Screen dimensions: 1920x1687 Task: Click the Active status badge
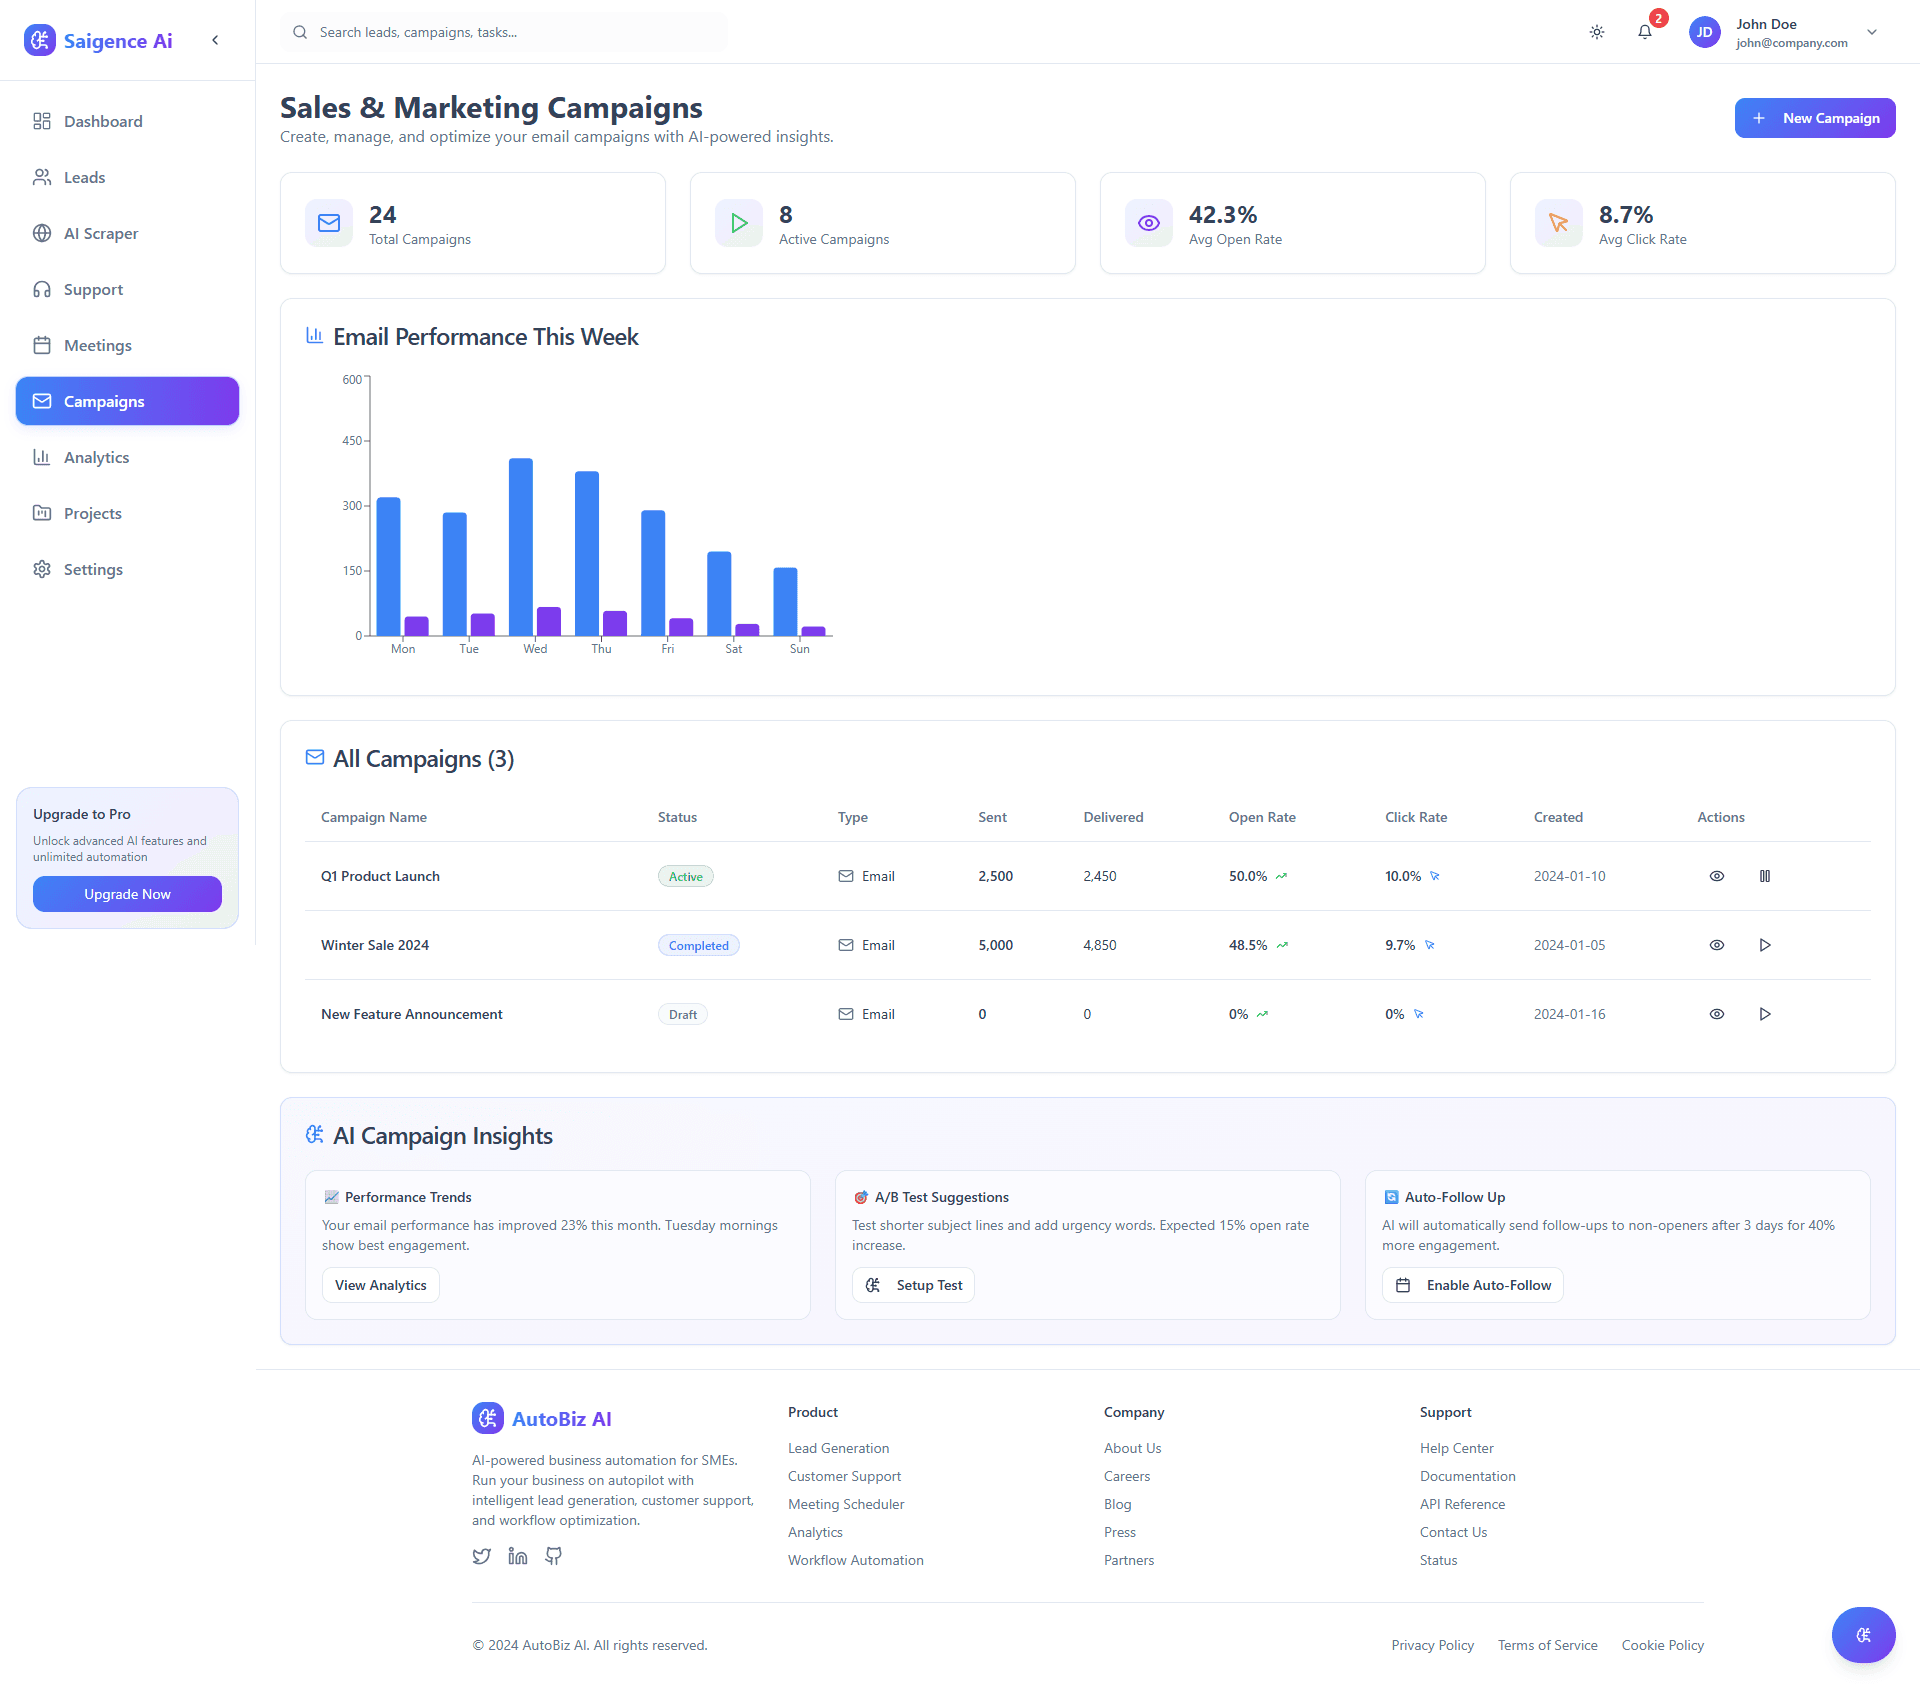pos(686,876)
